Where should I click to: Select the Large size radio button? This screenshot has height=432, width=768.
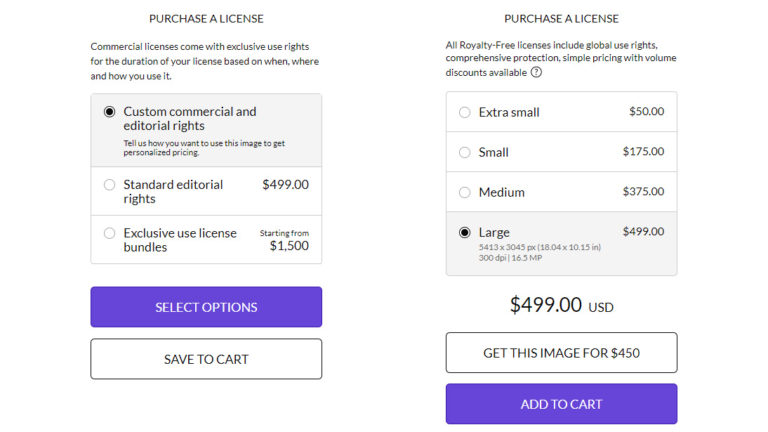[465, 232]
